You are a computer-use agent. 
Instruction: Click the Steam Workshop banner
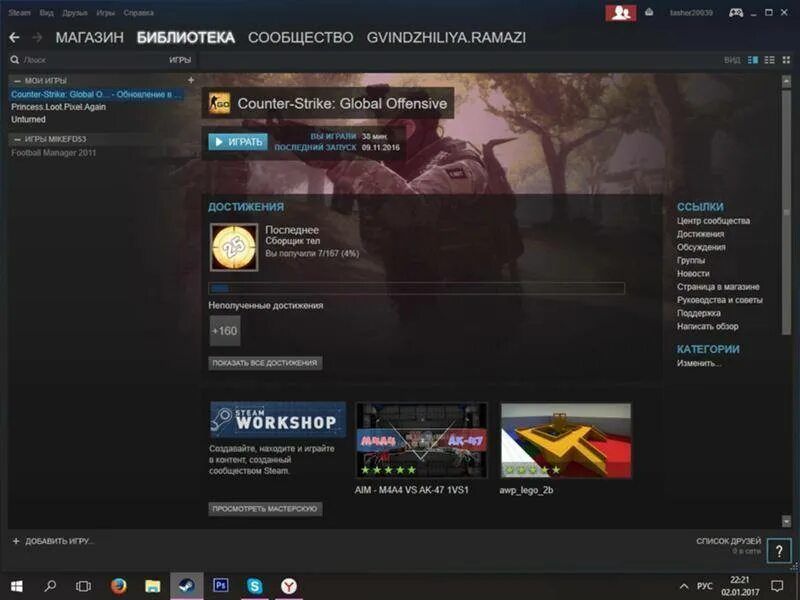[278, 419]
